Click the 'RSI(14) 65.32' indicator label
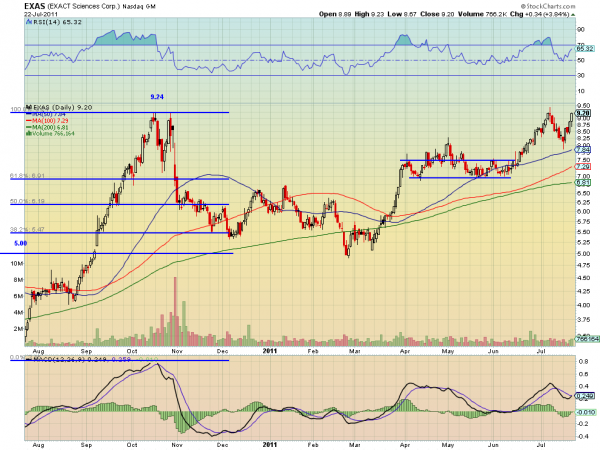The image size is (600, 450). [57, 22]
